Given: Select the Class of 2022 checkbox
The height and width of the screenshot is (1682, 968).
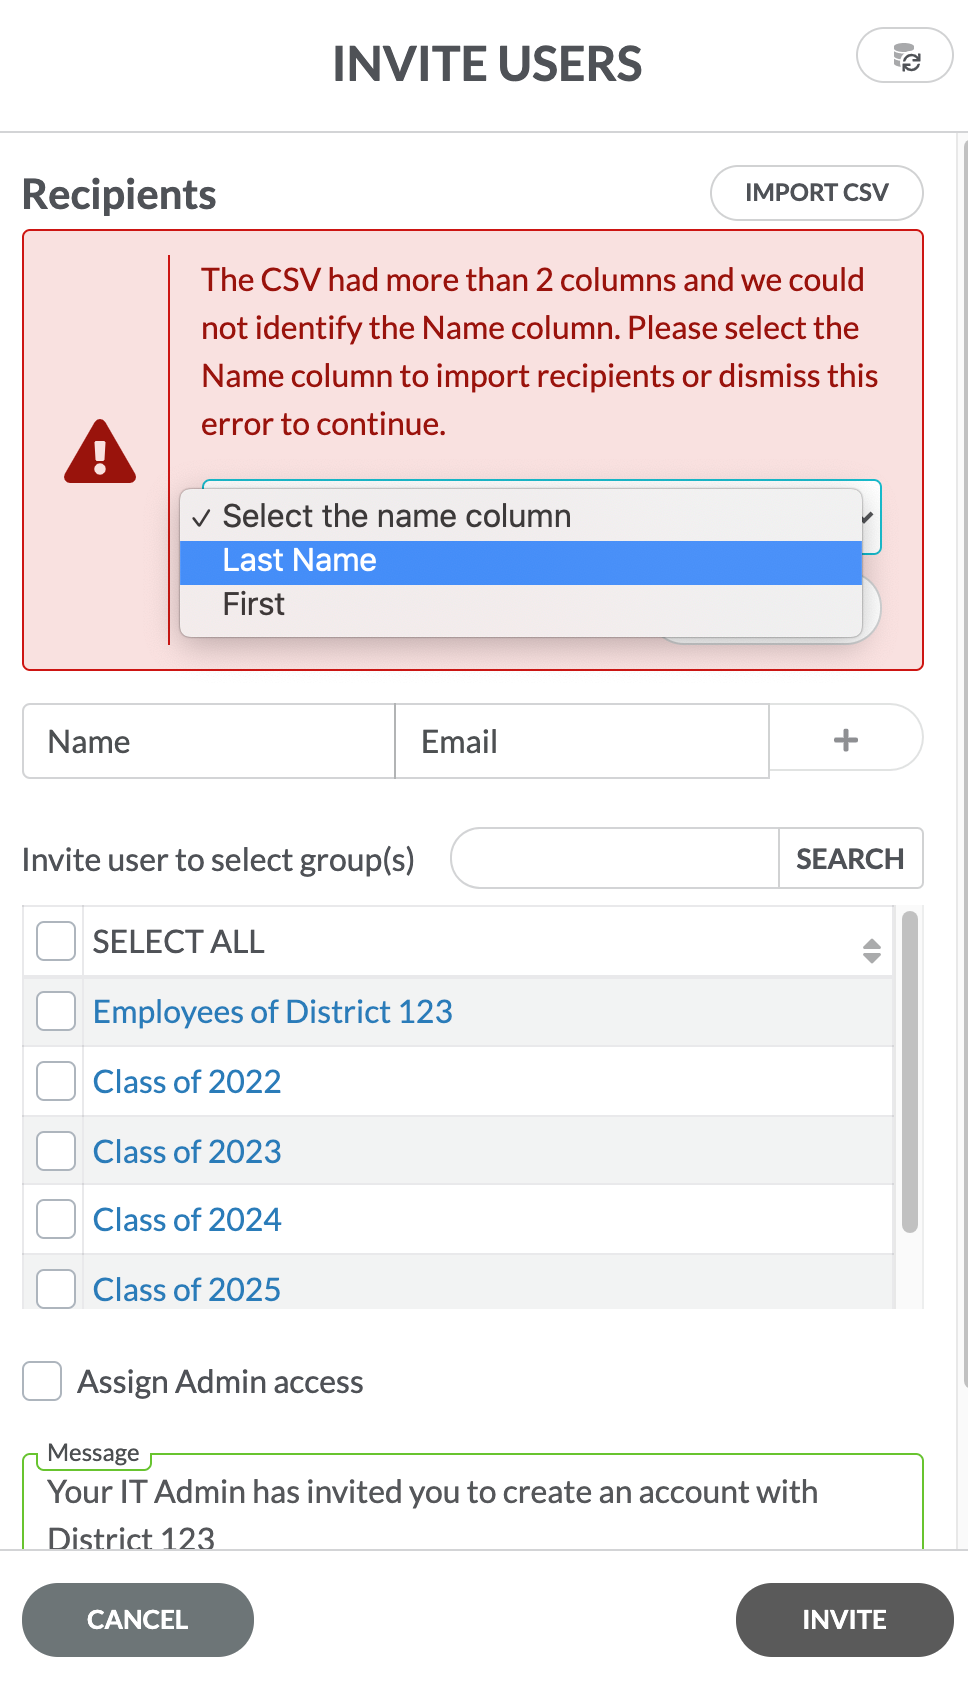Looking at the screenshot, I should pos(56,1081).
